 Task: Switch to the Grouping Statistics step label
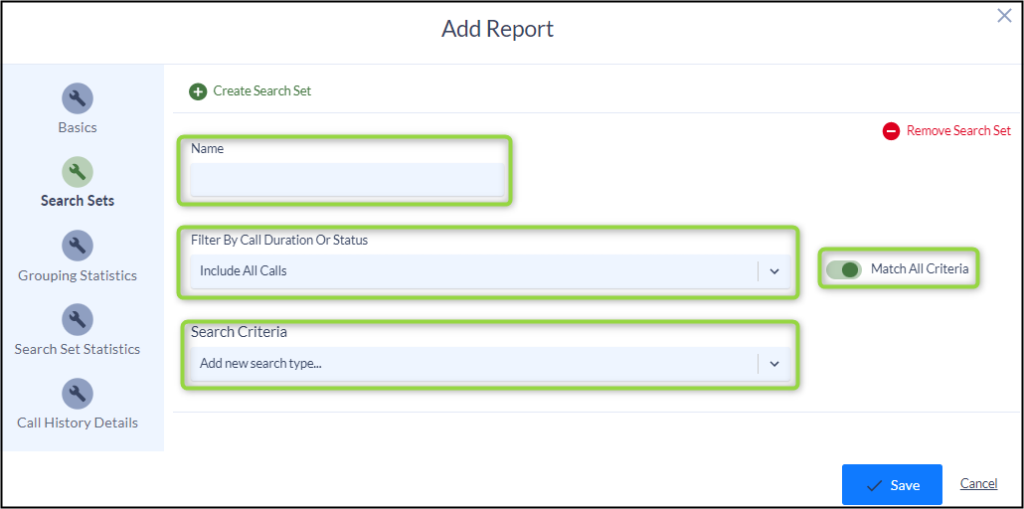[78, 276]
